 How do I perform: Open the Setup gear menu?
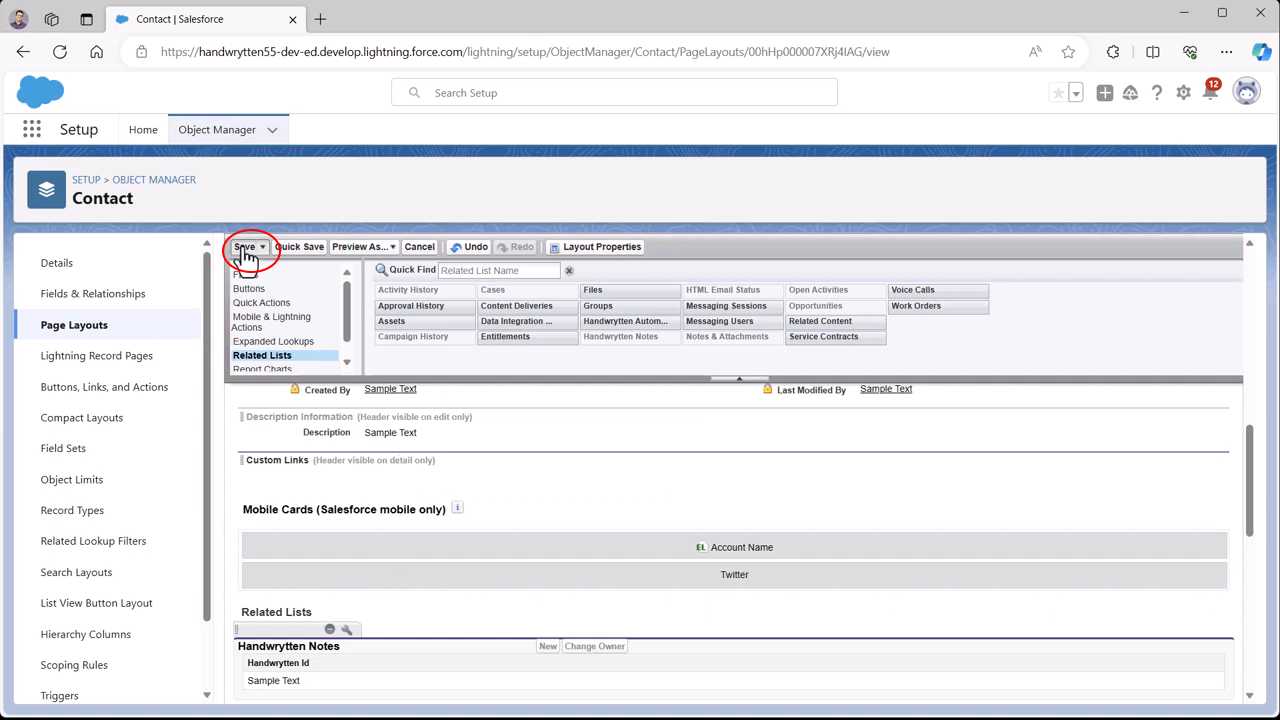1183,93
